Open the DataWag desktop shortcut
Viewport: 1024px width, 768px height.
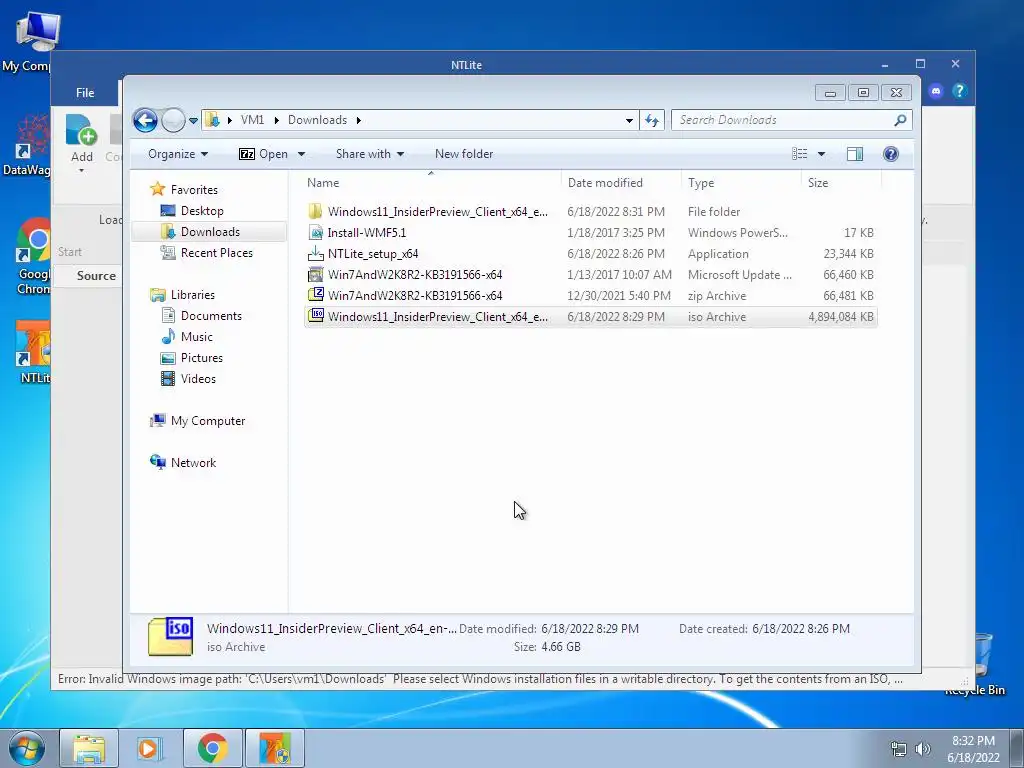tap(27, 145)
